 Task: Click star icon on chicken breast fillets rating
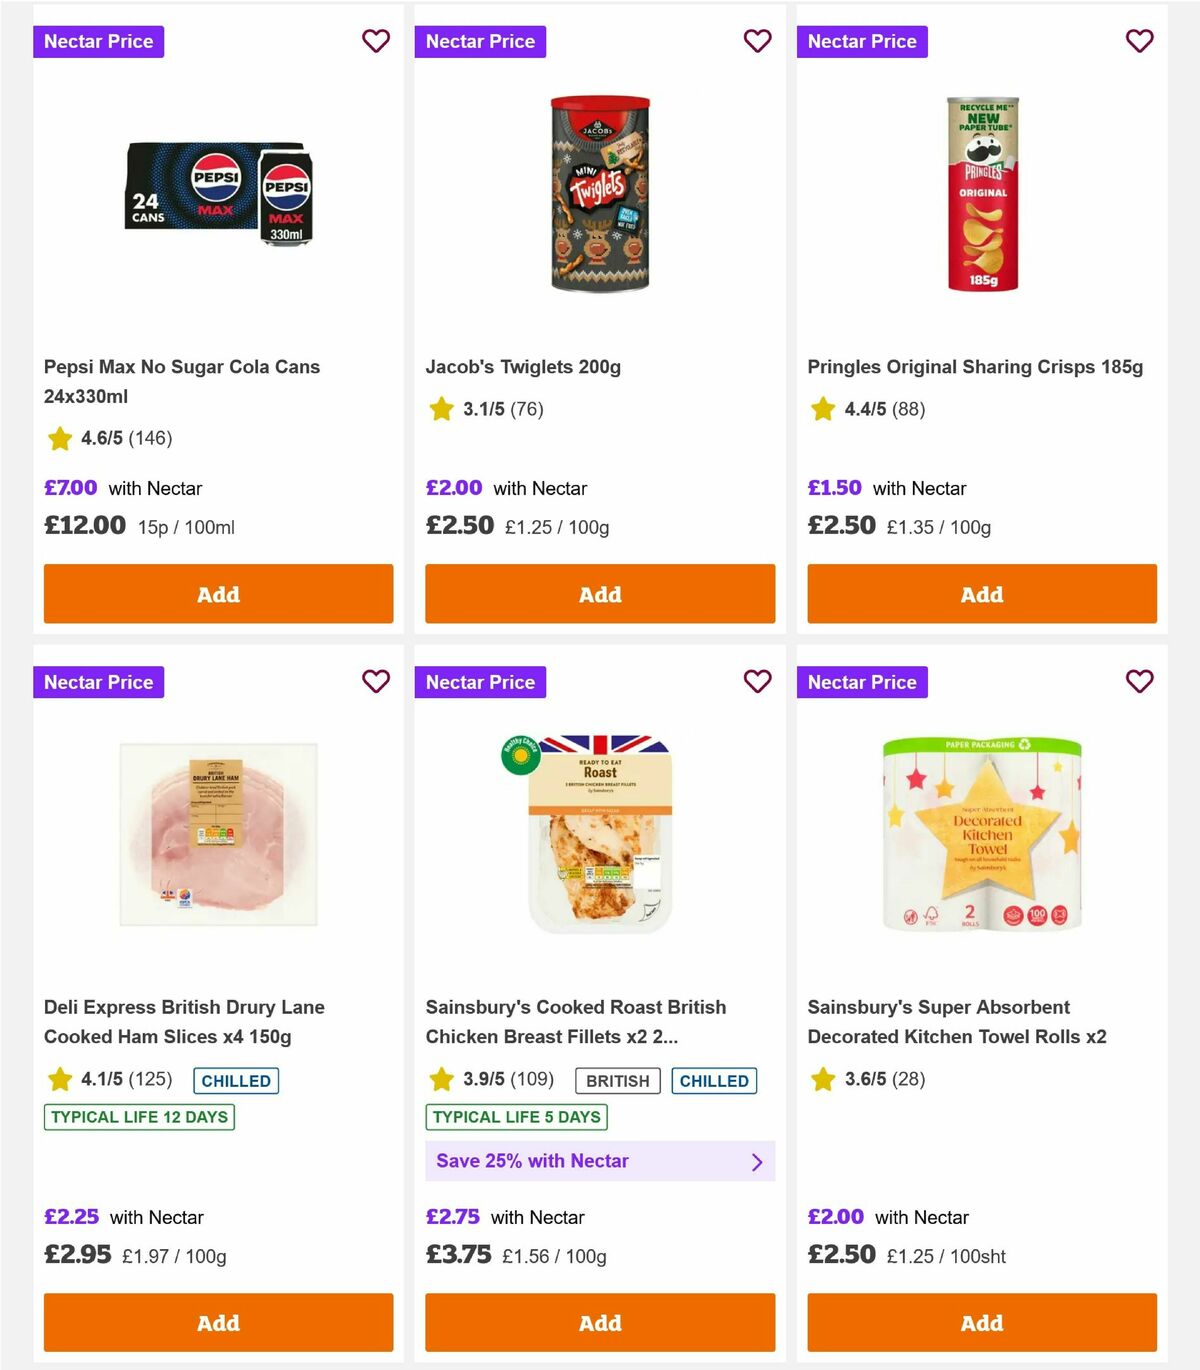click(441, 1080)
